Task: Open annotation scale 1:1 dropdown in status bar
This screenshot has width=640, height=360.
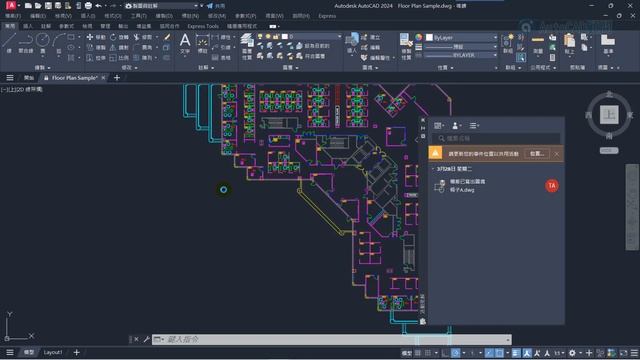Action: click(558, 353)
